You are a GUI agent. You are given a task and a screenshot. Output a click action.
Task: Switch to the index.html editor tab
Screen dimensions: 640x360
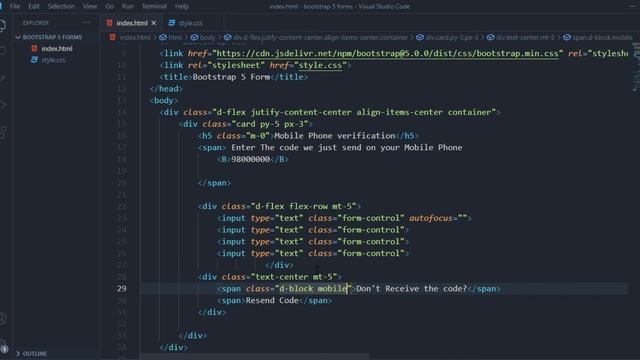click(x=131, y=23)
